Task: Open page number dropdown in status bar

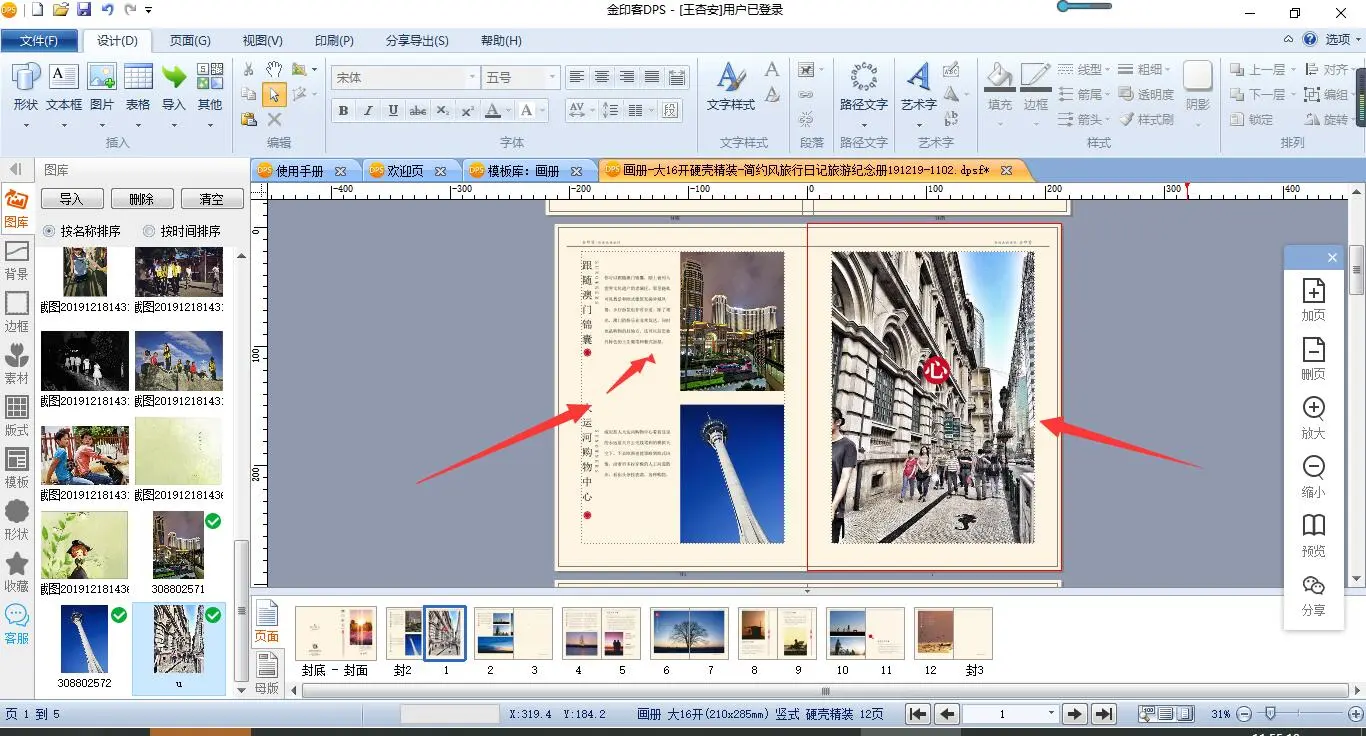Action: coord(1050,714)
